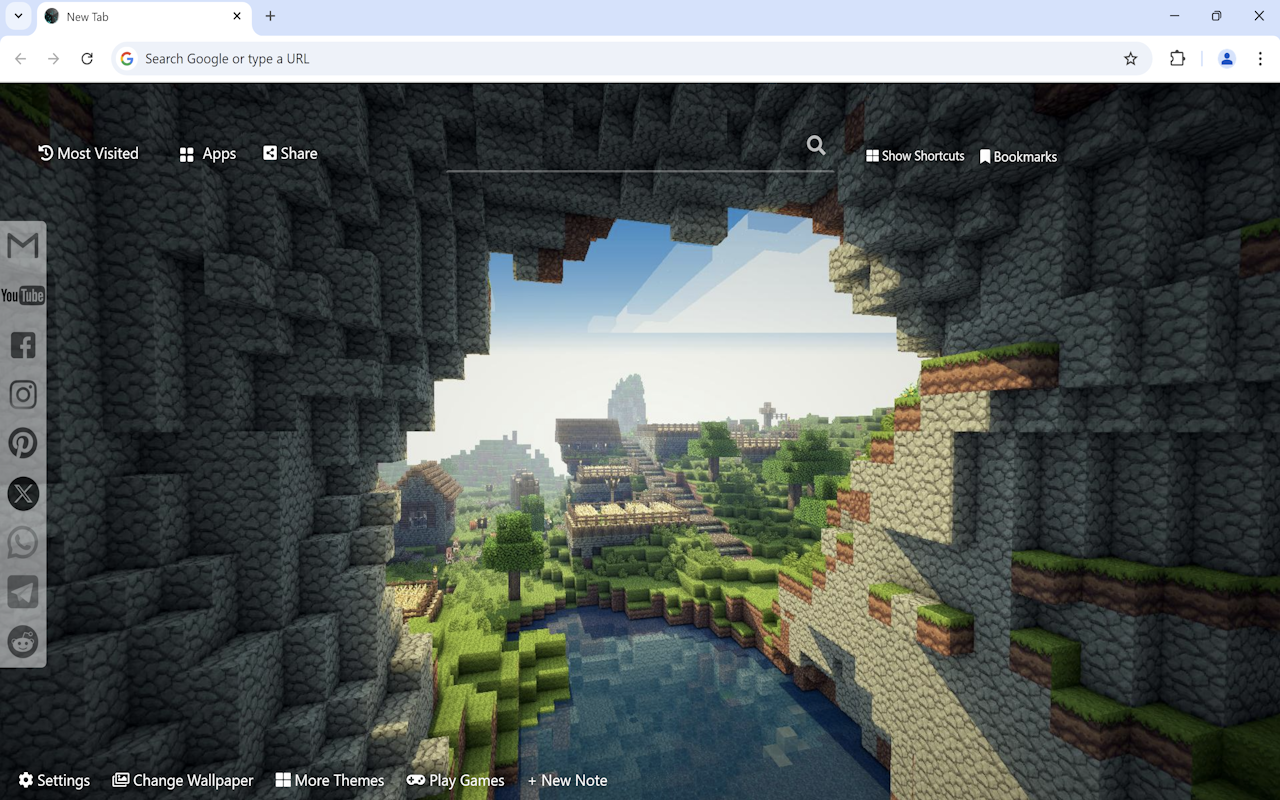Open Telegram from the sidebar
1280x800 pixels.
[22, 591]
